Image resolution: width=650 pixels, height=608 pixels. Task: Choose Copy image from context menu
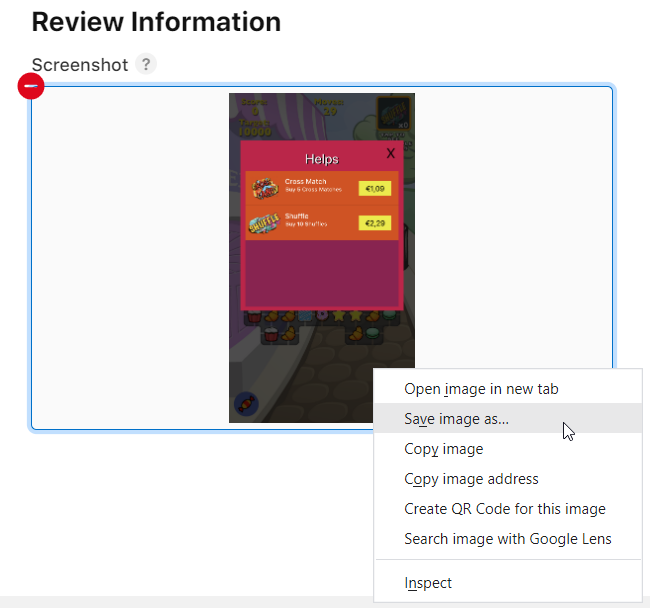pyautogui.click(x=508, y=449)
